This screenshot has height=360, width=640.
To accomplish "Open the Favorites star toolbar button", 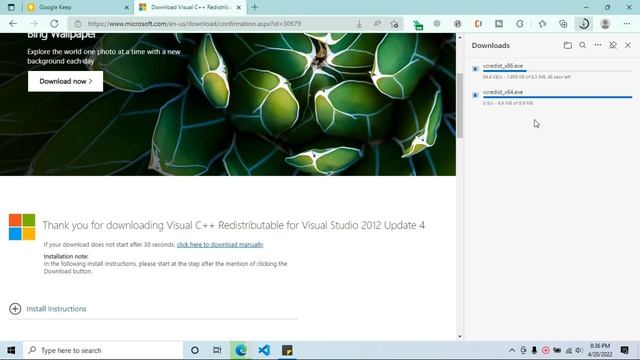I will click(542, 24).
